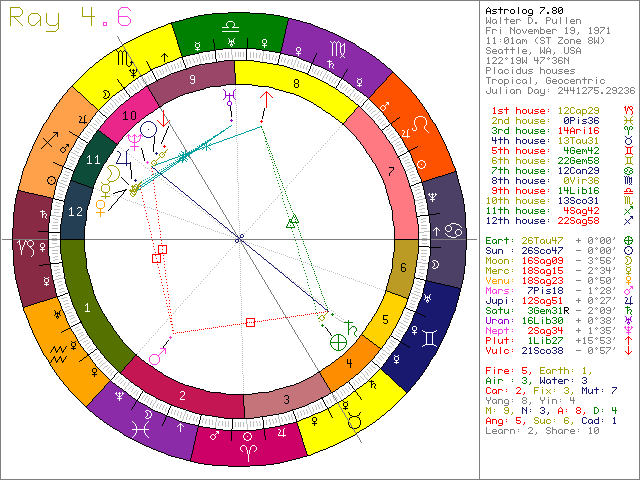Click the 'Learn: 2, Share: 10' line

[542, 431]
